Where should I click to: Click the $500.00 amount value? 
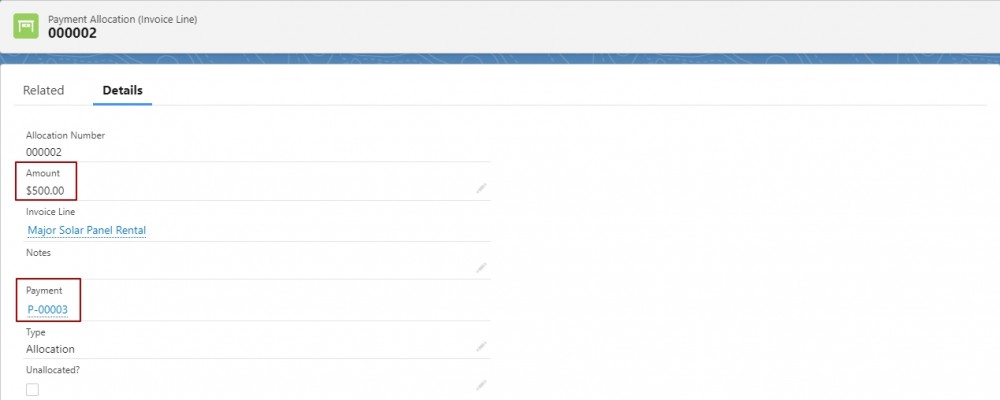45,190
